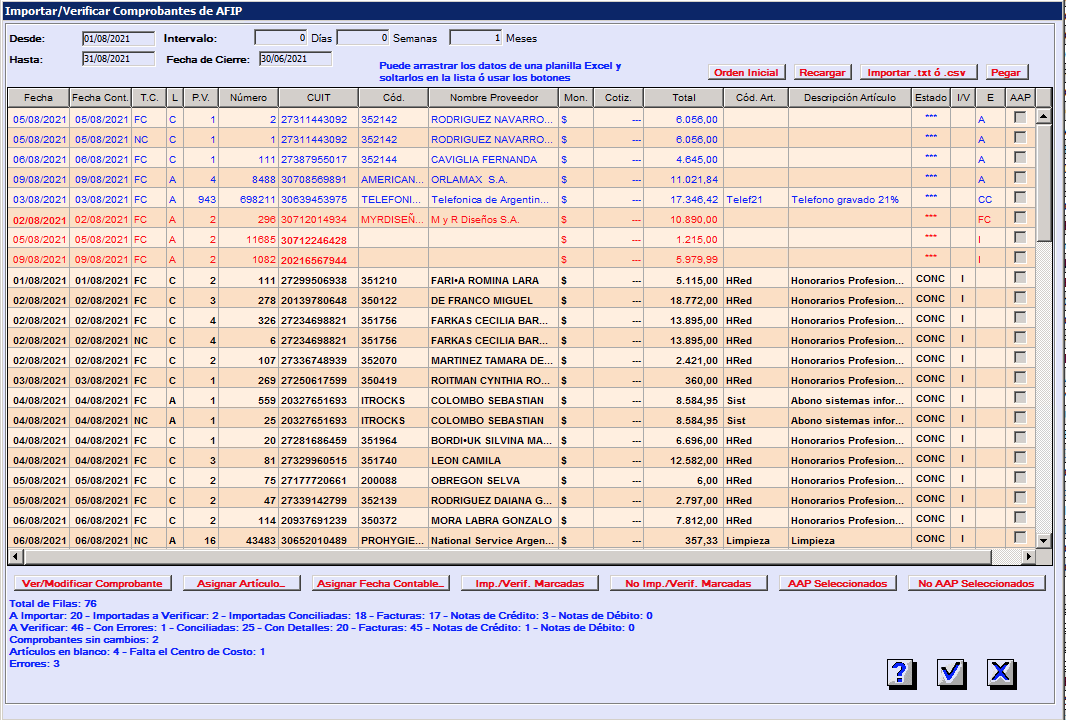Screen dimensions: 1066x720
Task: Tick AAP checkbox for CAVIGLIA FERNANDA row
Action: click(1020, 157)
